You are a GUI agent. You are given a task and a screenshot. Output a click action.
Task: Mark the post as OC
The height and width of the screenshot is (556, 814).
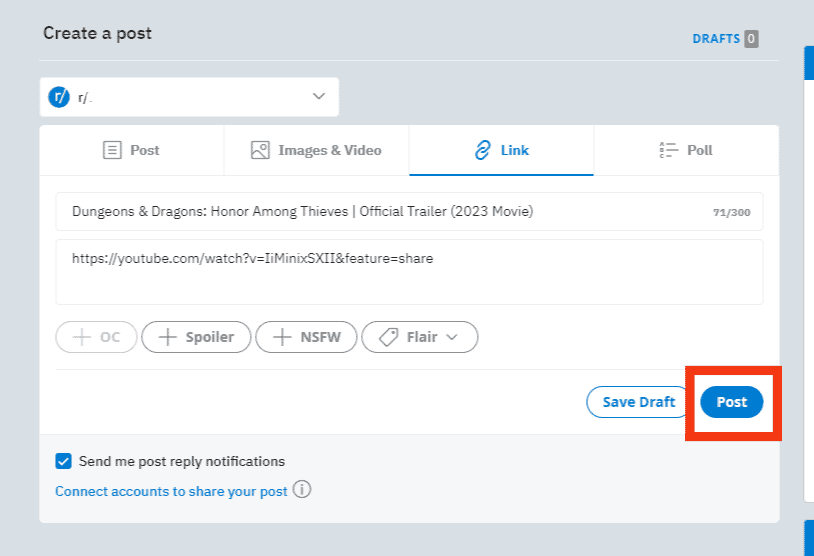[96, 337]
